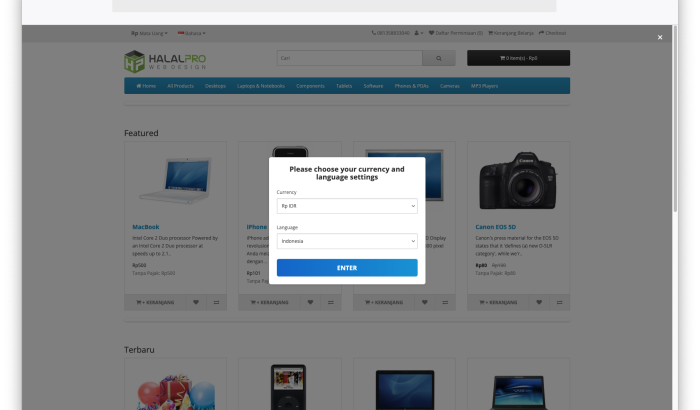The width and height of the screenshot is (700, 410).
Task: Click the blue ENTER button
Action: pyautogui.click(x=347, y=268)
